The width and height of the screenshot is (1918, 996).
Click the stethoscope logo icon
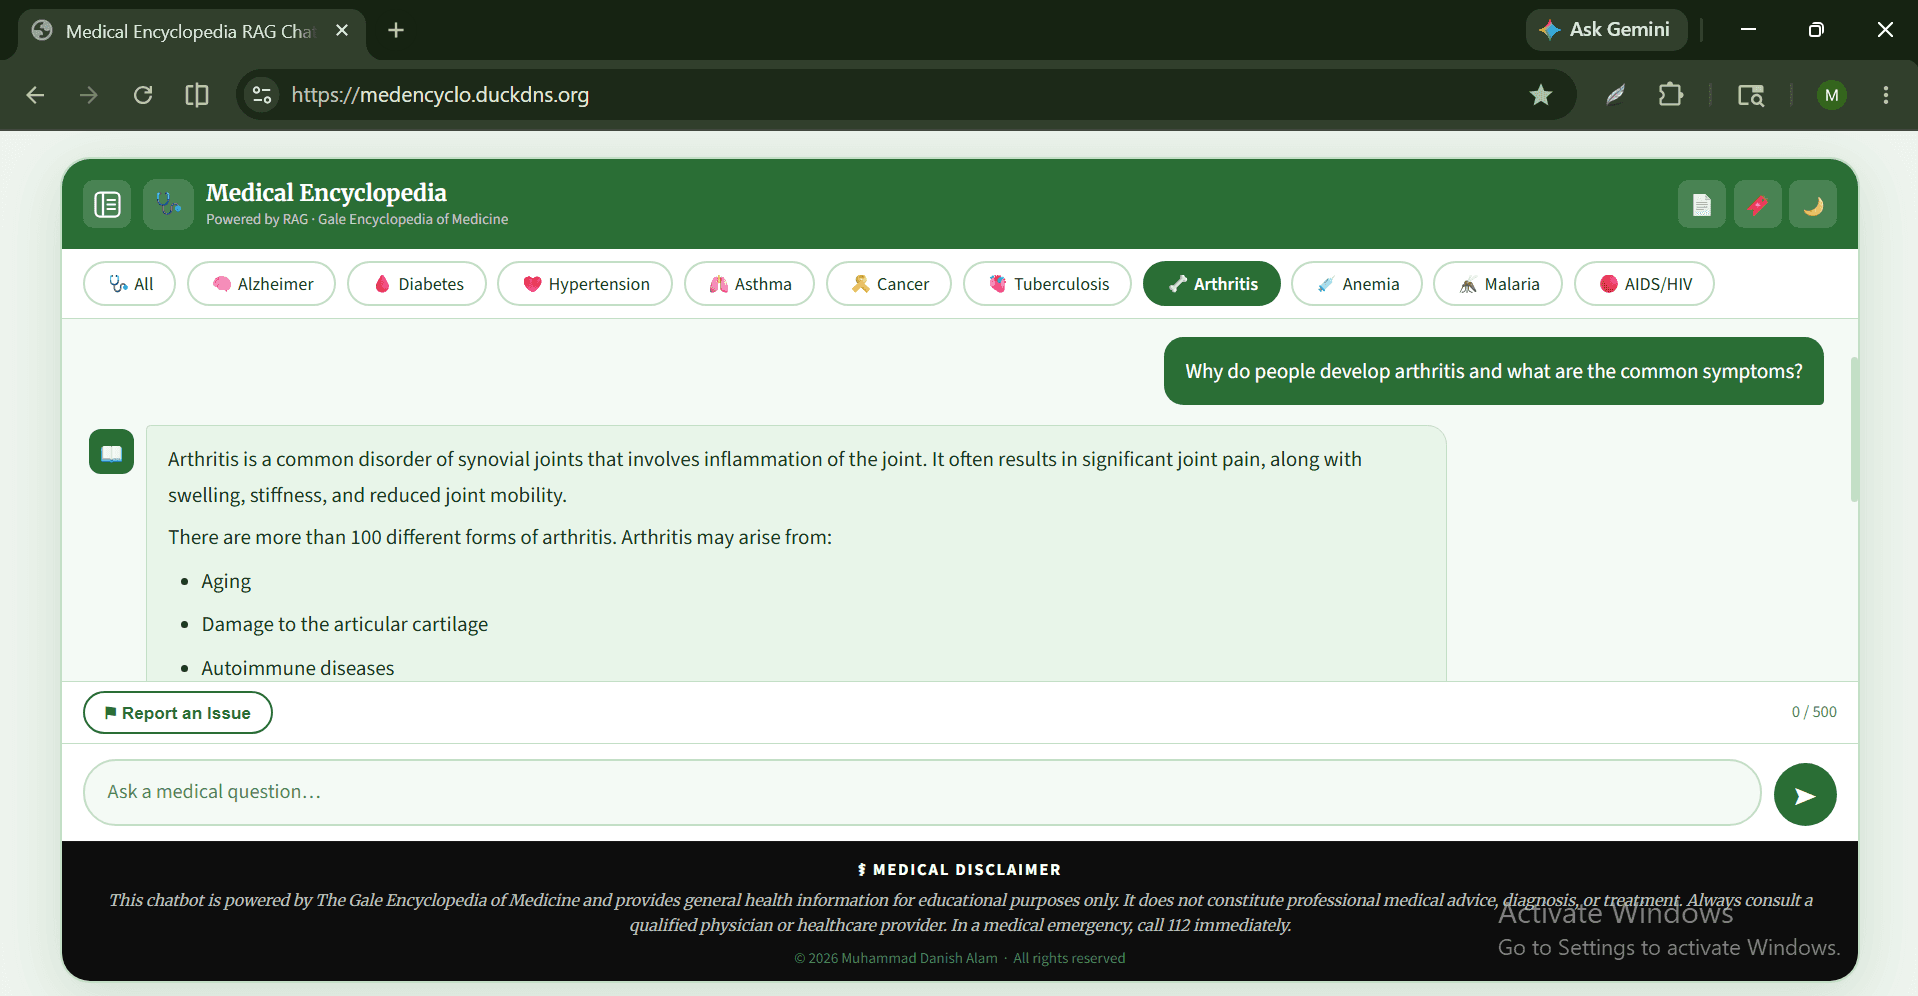[x=168, y=205]
